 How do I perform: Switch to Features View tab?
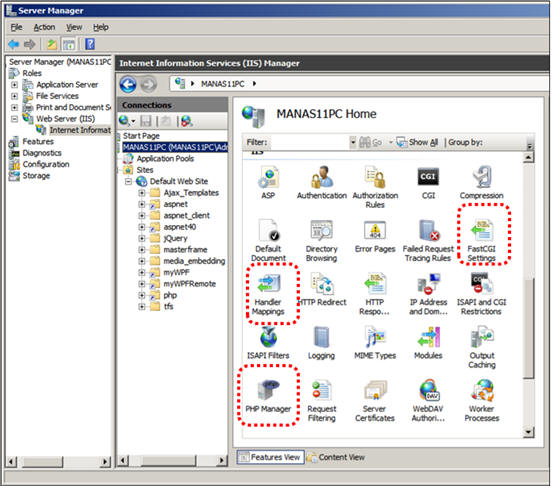click(x=270, y=457)
